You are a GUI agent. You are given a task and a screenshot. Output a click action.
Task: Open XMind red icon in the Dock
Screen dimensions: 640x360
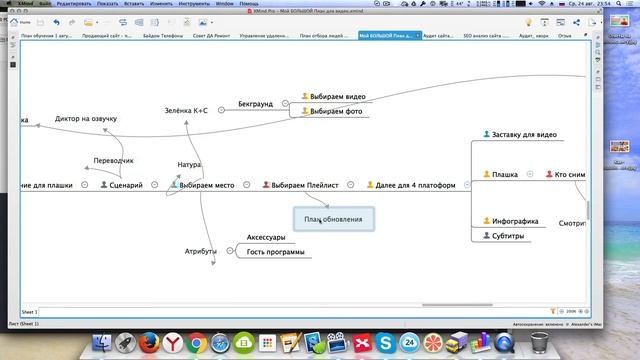362,343
